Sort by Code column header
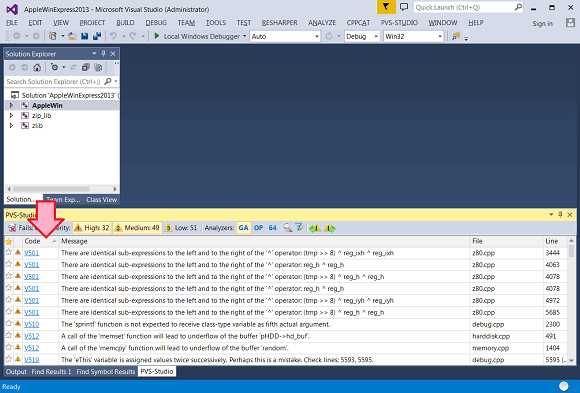580x393 pixels. pos(40,241)
